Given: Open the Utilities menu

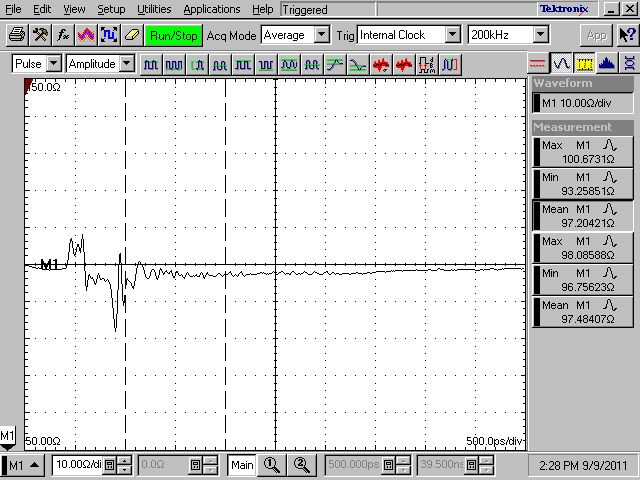Looking at the screenshot, I should pos(153,9).
